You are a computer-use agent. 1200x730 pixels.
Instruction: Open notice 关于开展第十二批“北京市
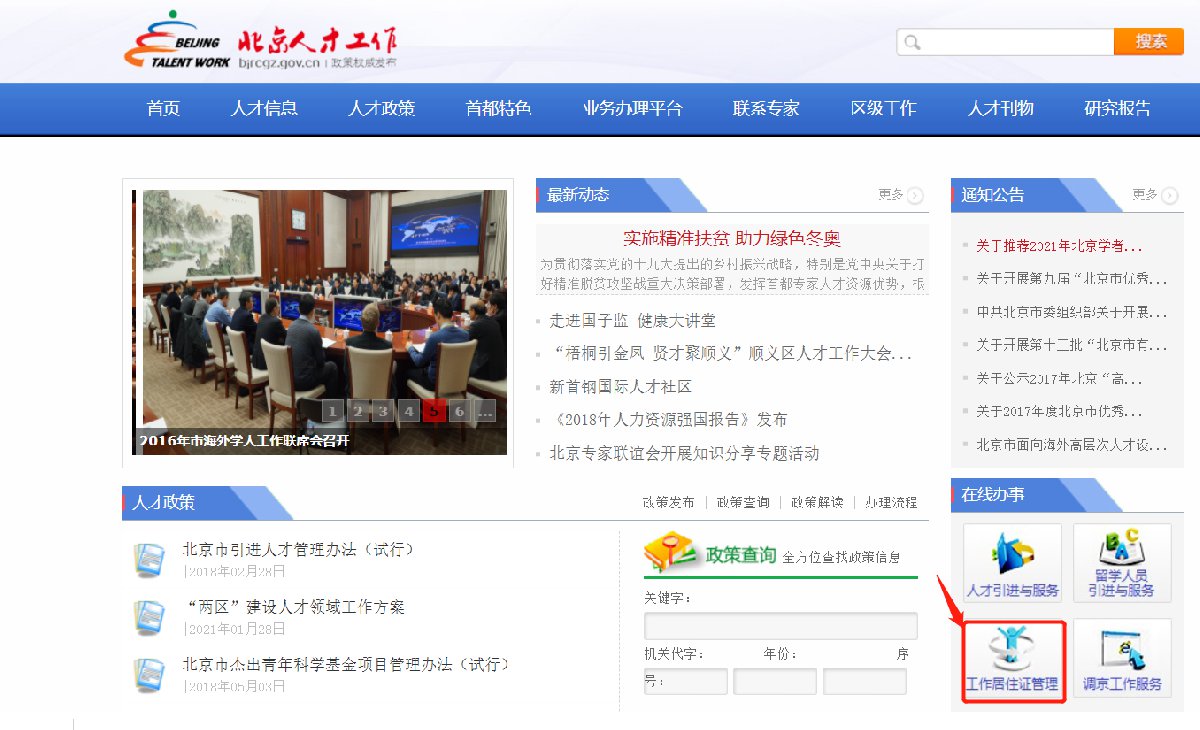(x=1072, y=345)
